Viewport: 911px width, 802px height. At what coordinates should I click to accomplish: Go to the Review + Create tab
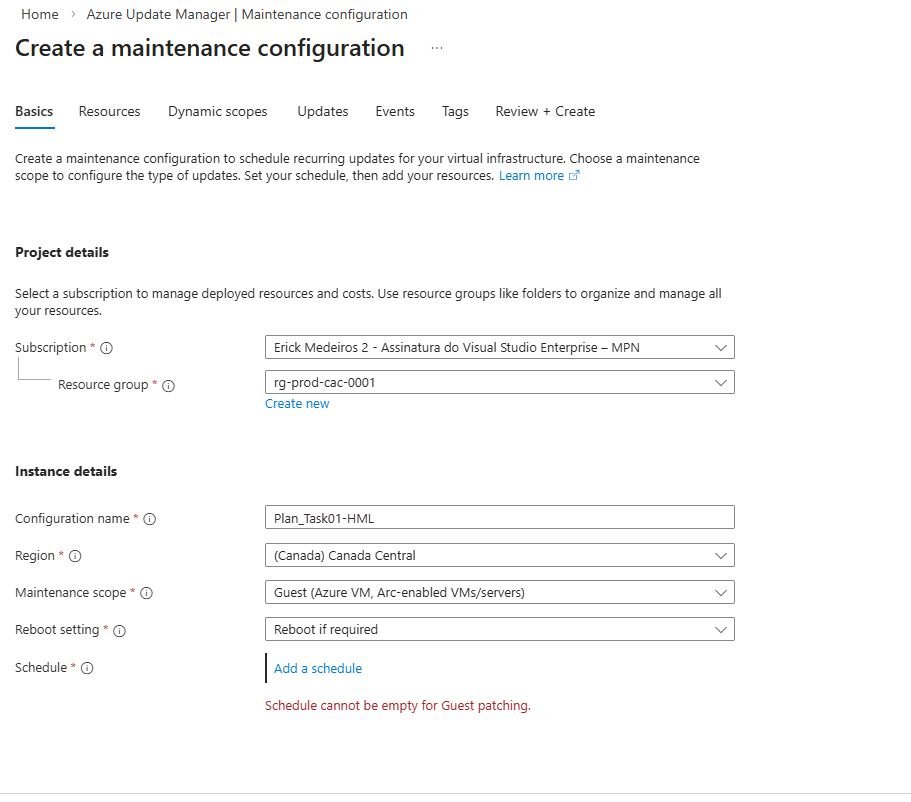click(x=545, y=111)
